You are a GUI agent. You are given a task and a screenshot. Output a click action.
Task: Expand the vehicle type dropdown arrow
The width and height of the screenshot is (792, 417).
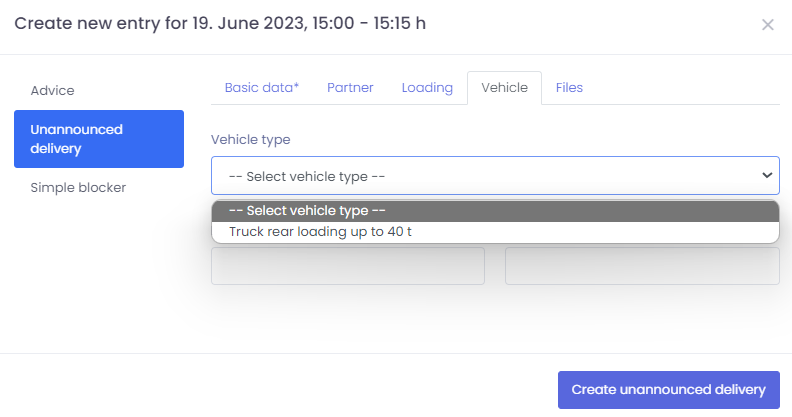767,176
